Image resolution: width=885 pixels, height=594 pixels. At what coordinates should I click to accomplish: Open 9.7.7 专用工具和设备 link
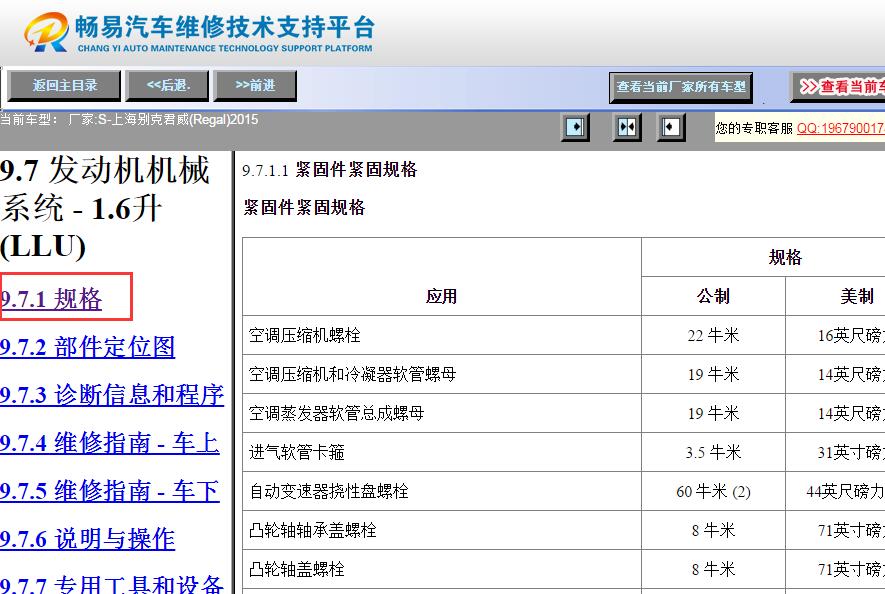[112, 585]
